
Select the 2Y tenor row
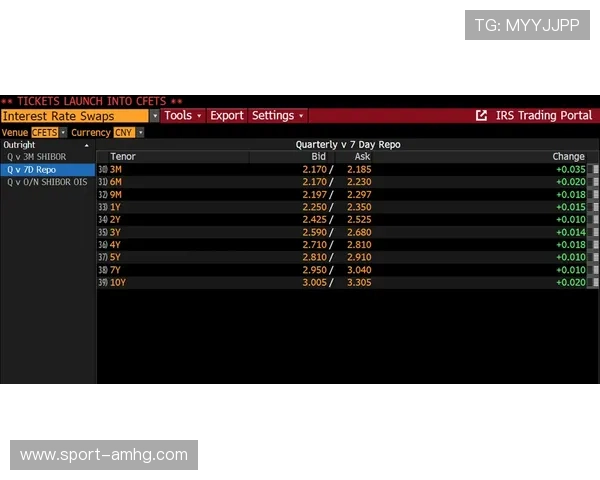pyautogui.click(x=117, y=220)
